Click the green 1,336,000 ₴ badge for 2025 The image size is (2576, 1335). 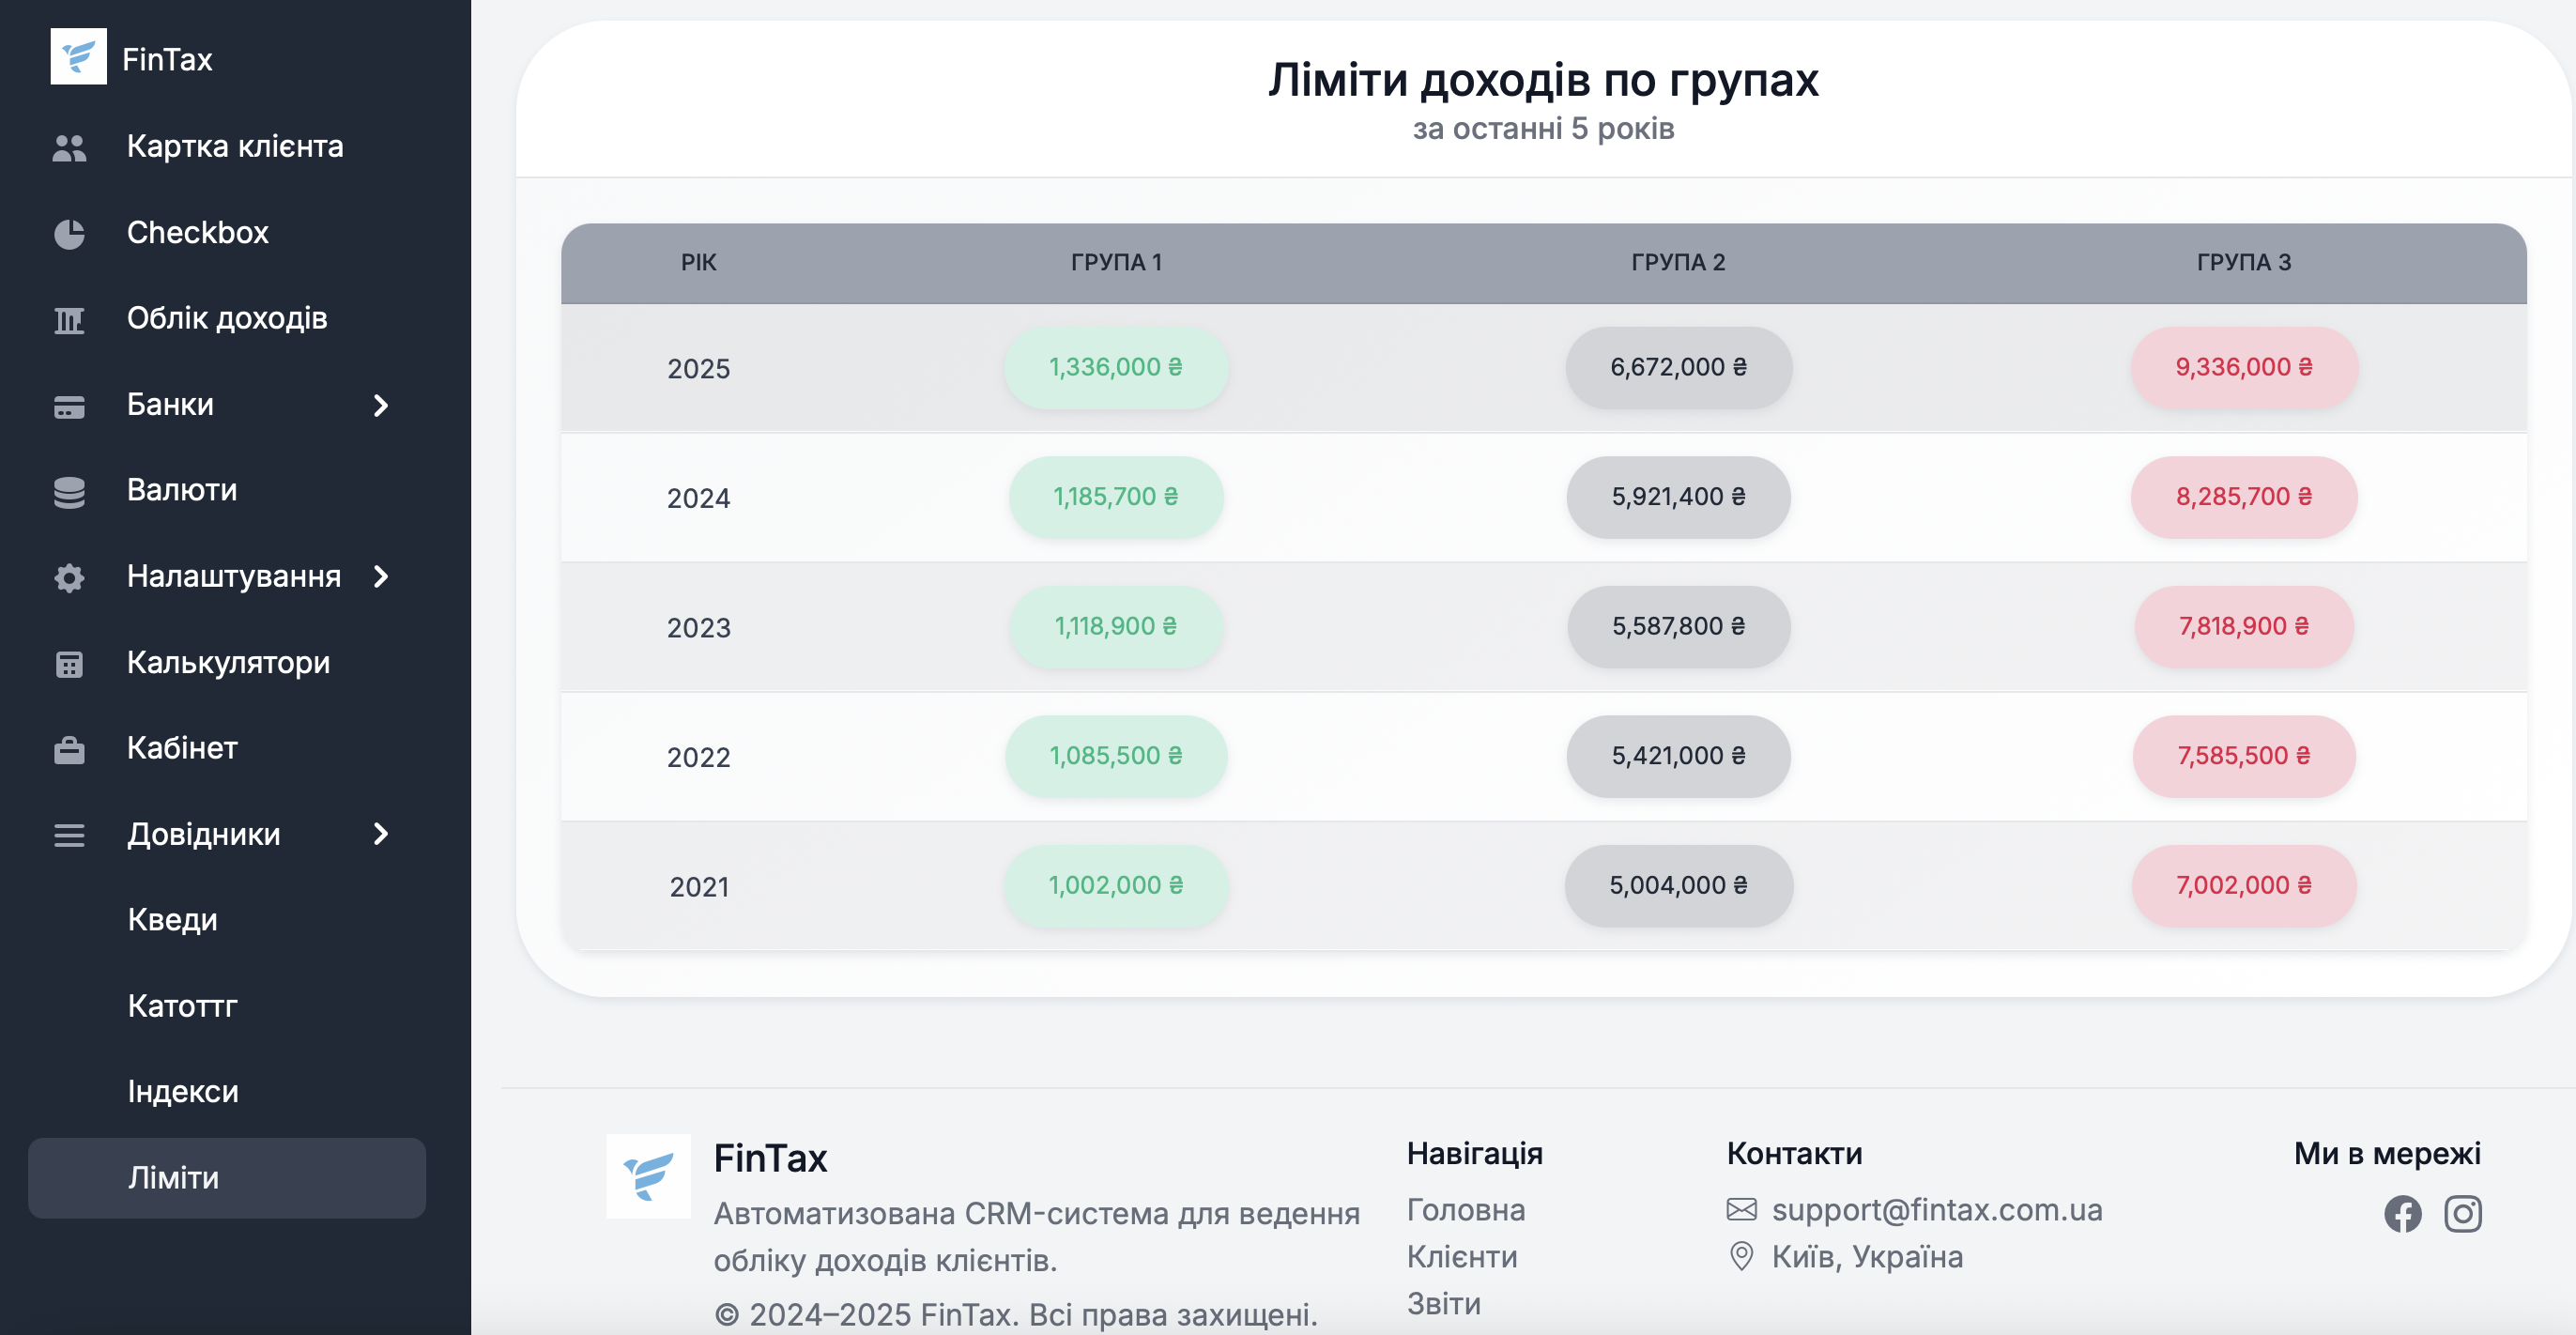tap(1115, 367)
